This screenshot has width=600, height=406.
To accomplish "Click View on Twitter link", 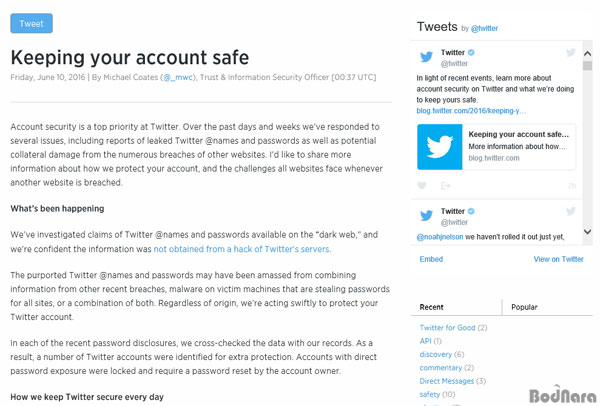I will pyautogui.click(x=558, y=259).
